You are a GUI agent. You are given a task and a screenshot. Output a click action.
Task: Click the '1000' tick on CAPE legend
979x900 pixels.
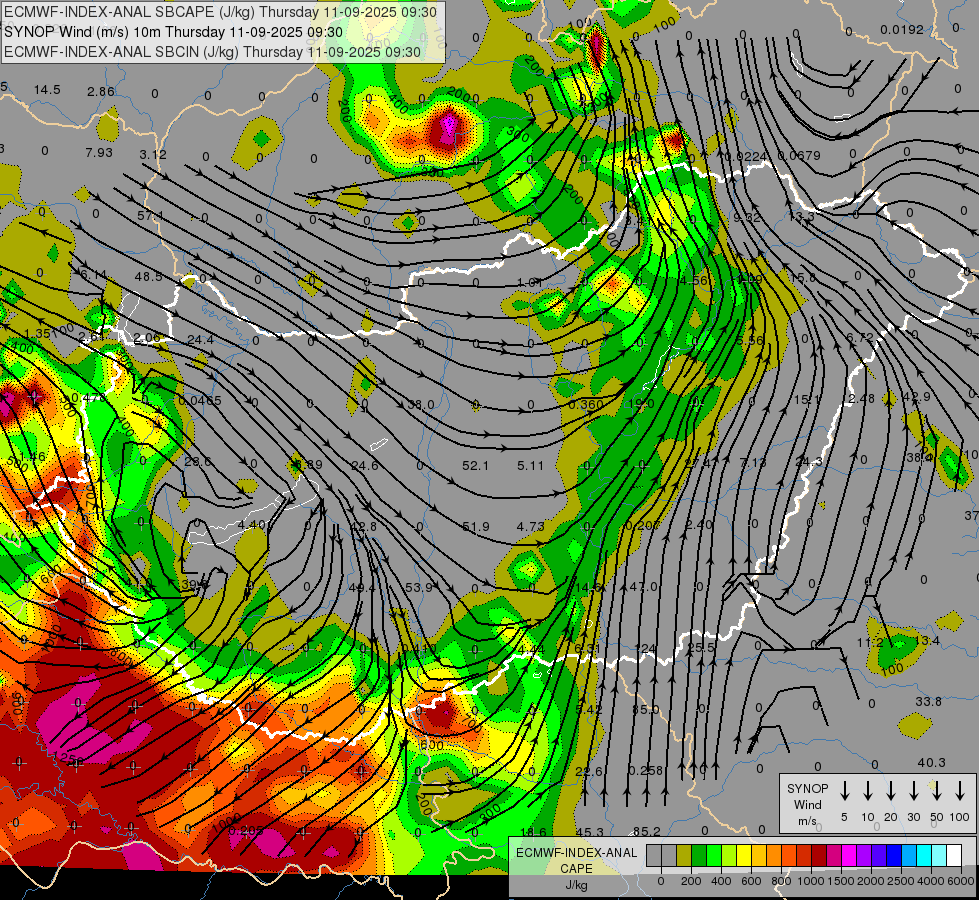811,881
